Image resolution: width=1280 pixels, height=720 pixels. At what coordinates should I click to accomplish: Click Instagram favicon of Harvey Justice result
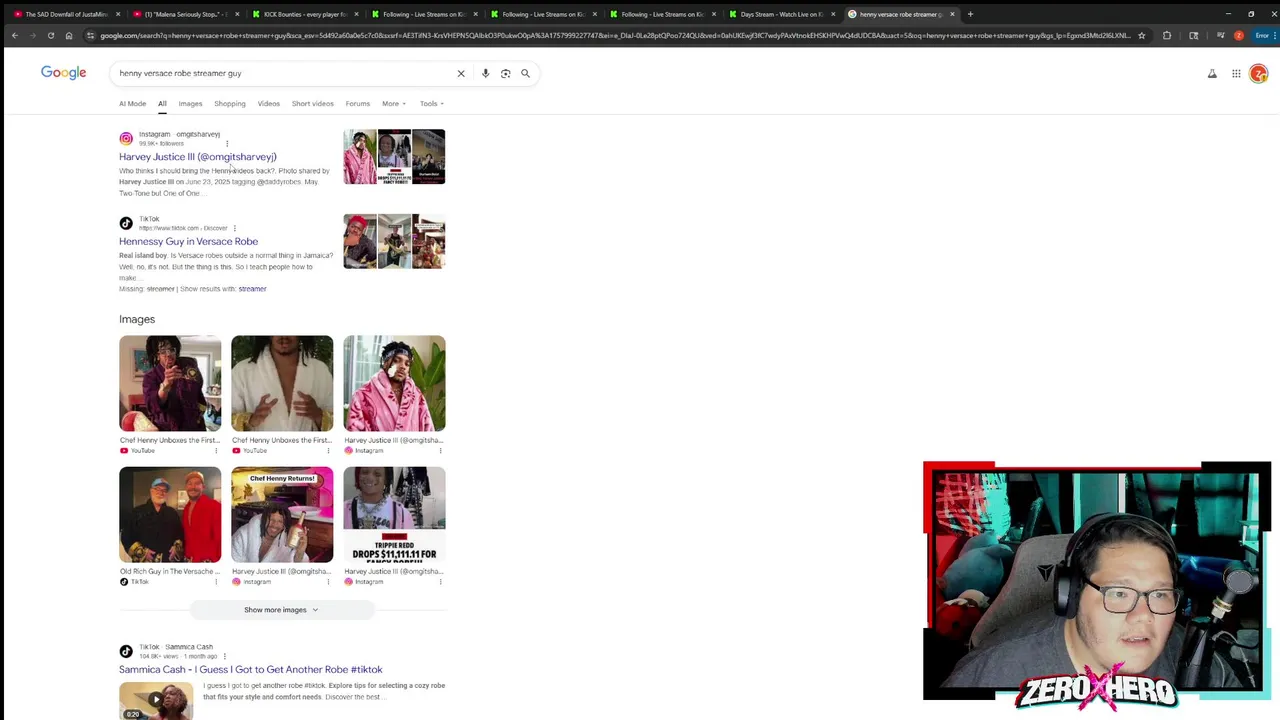point(126,138)
